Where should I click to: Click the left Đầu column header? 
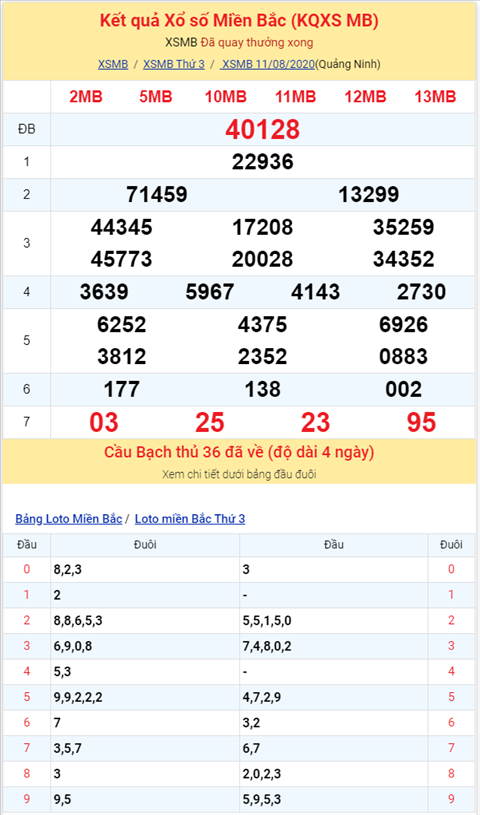click(27, 545)
